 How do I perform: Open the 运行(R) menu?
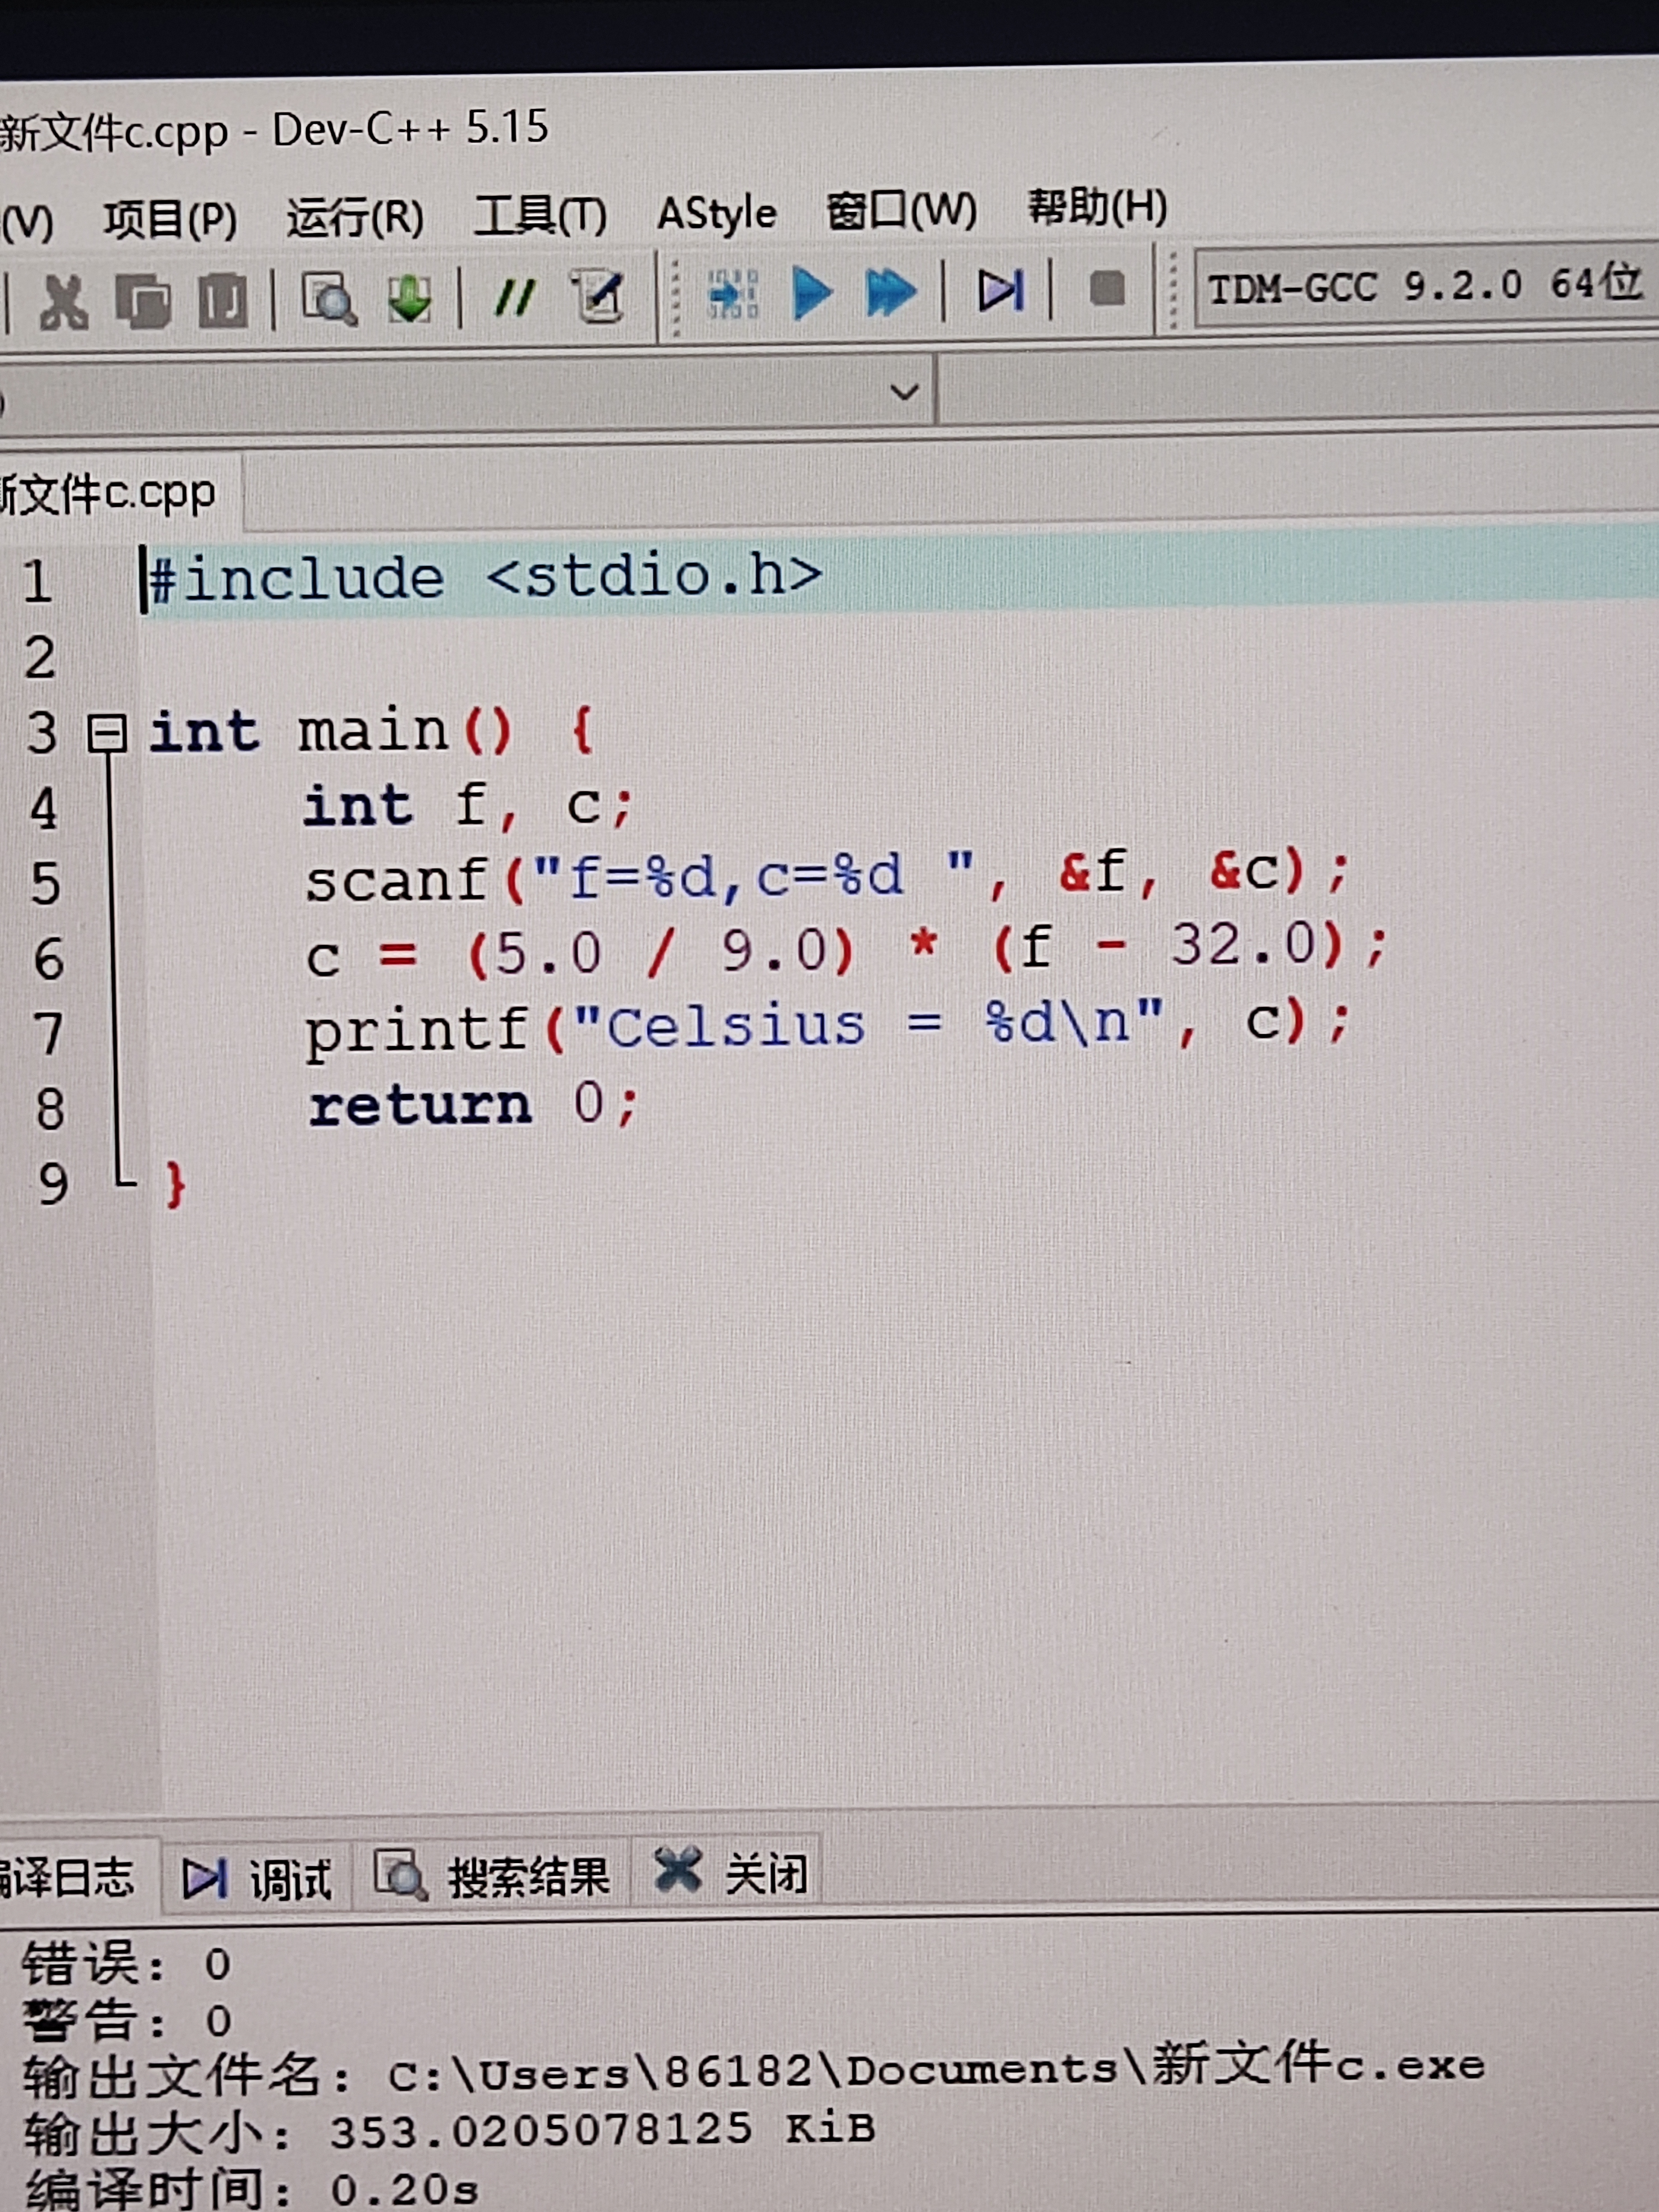[x=355, y=217]
